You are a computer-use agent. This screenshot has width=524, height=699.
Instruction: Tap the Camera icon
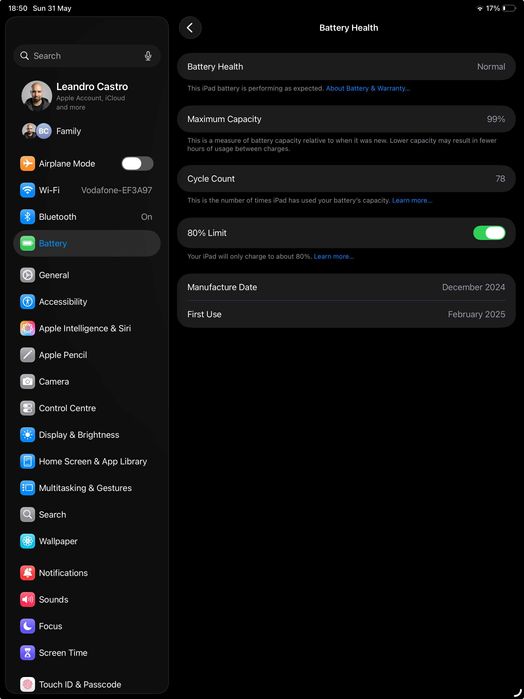[27, 382]
